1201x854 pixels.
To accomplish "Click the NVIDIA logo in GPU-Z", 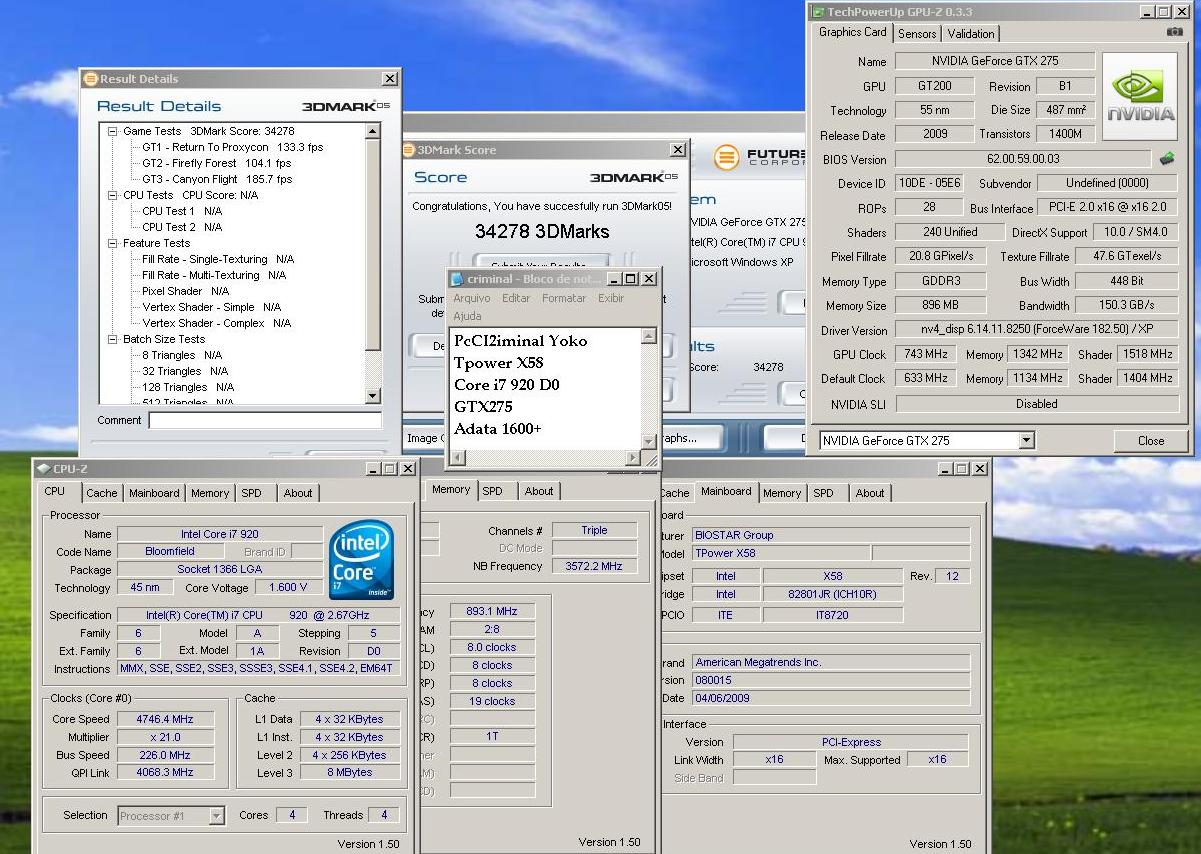I will click(x=1140, y=95).
